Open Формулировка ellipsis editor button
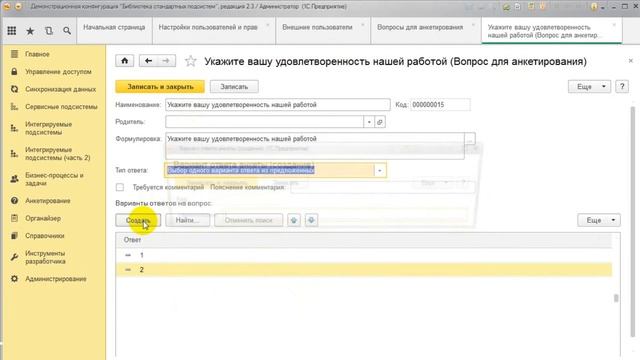640x360 pixels. (x=470, y=139)
